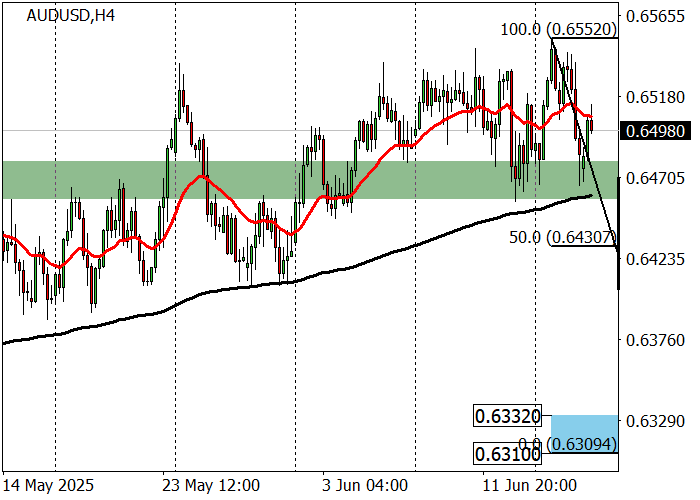Select the 100.0 (0.65520) Fibonacci level label
The image size is (700, 500).
pos(558,29)
